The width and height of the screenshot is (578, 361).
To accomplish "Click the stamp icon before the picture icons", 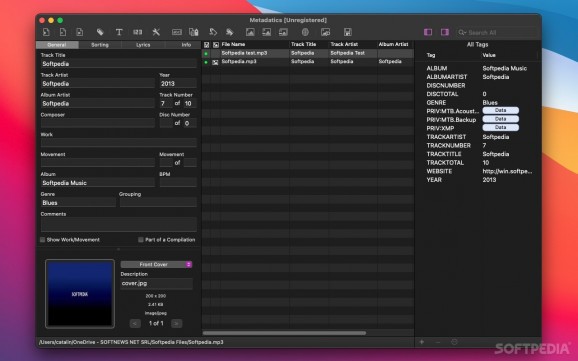I will point(229,32).
